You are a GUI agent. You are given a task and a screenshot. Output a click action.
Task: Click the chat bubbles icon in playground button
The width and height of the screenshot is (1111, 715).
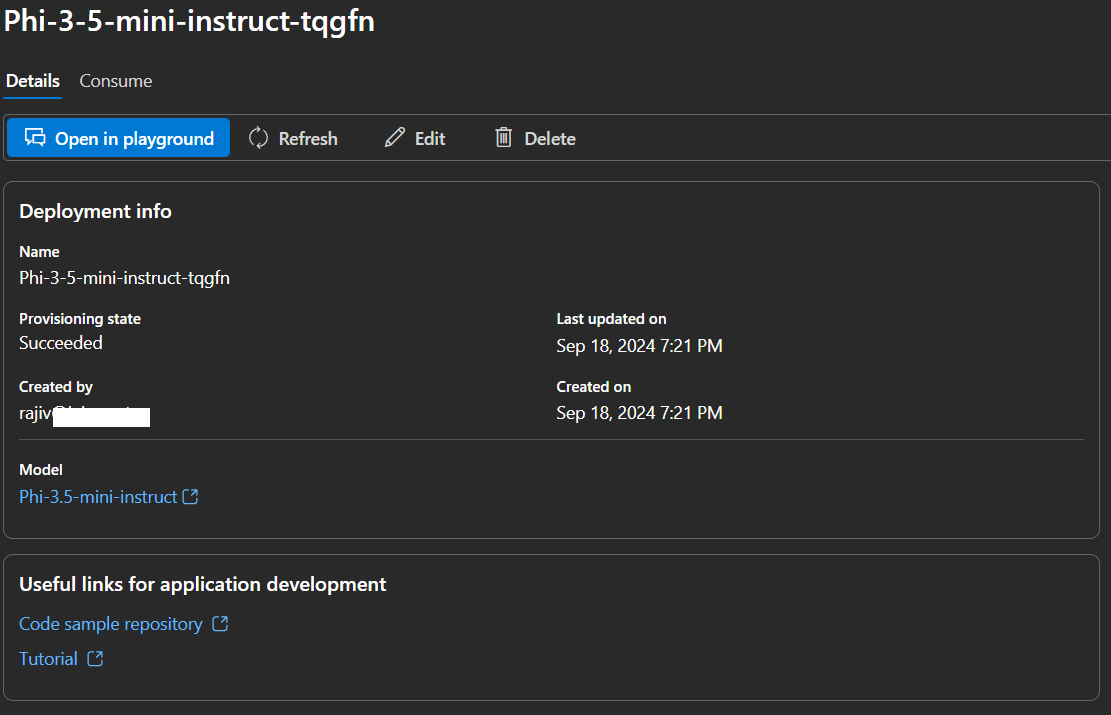click(35, 137)
